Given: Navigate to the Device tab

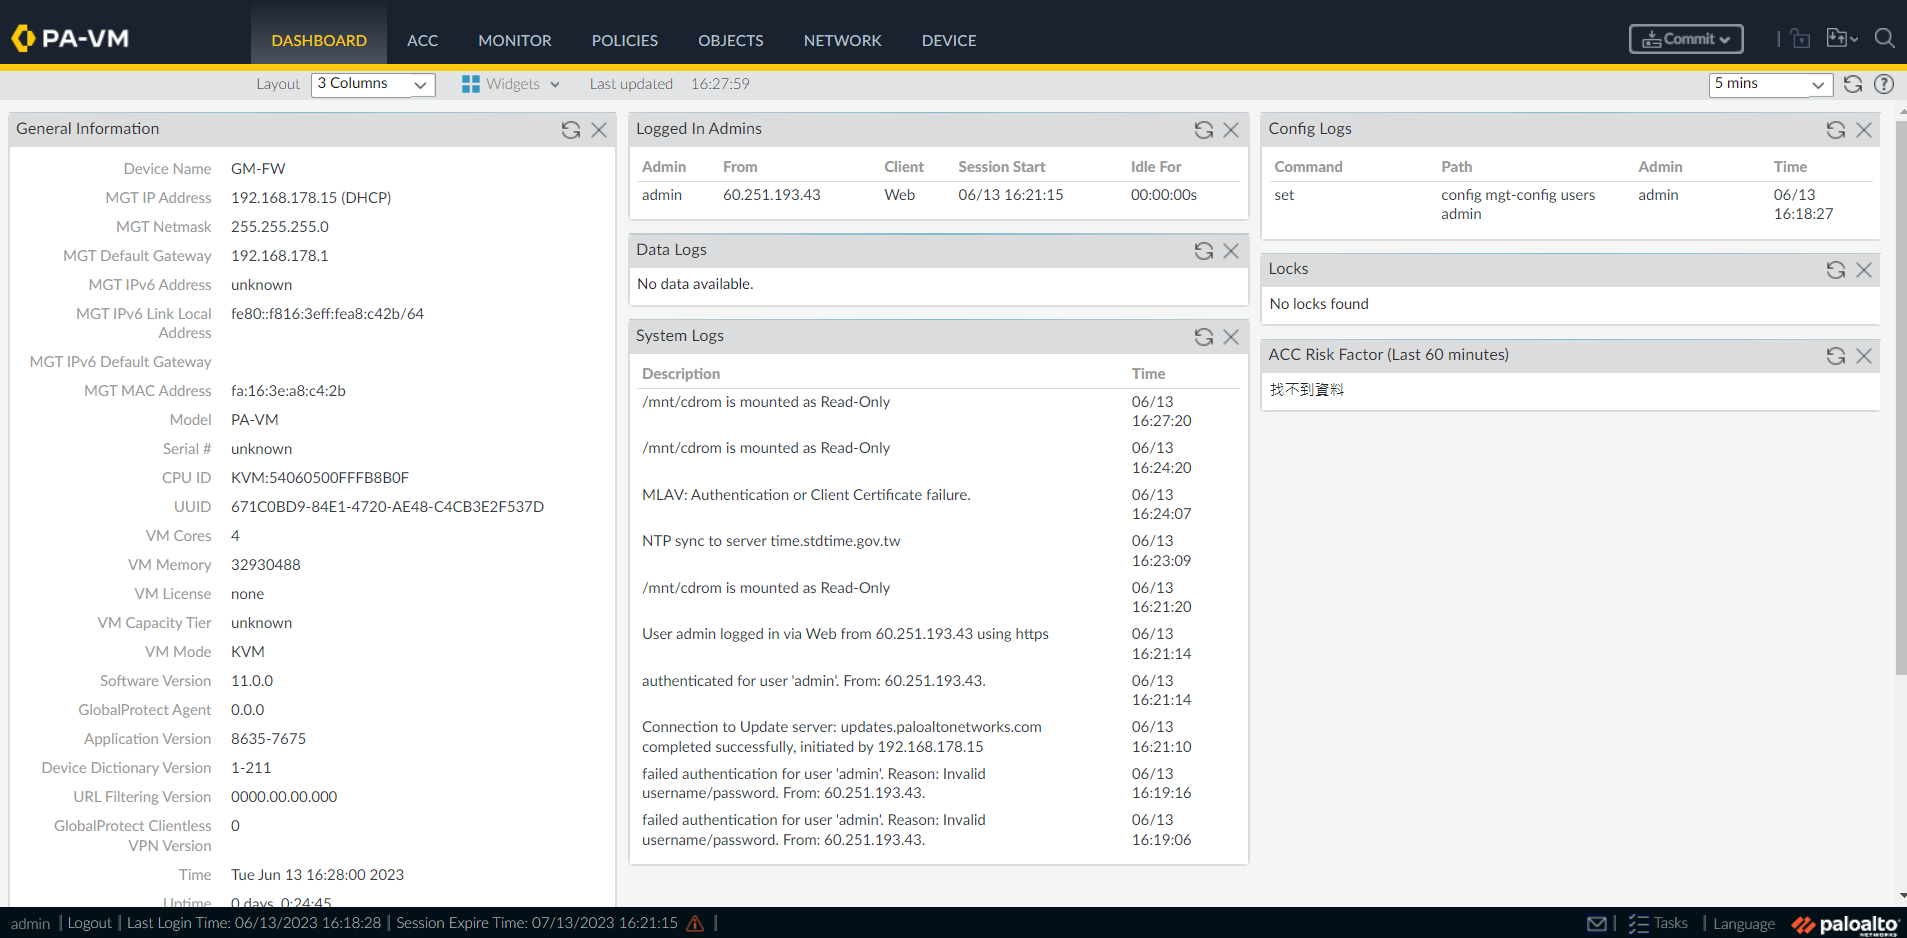Looking at the screenshot, I should [949, 40].
